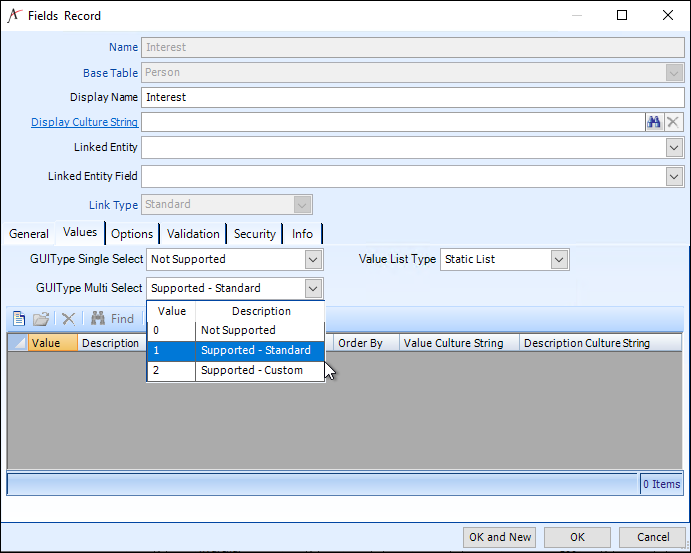Click the New record icon in grid toolbar

pos(19,318)
